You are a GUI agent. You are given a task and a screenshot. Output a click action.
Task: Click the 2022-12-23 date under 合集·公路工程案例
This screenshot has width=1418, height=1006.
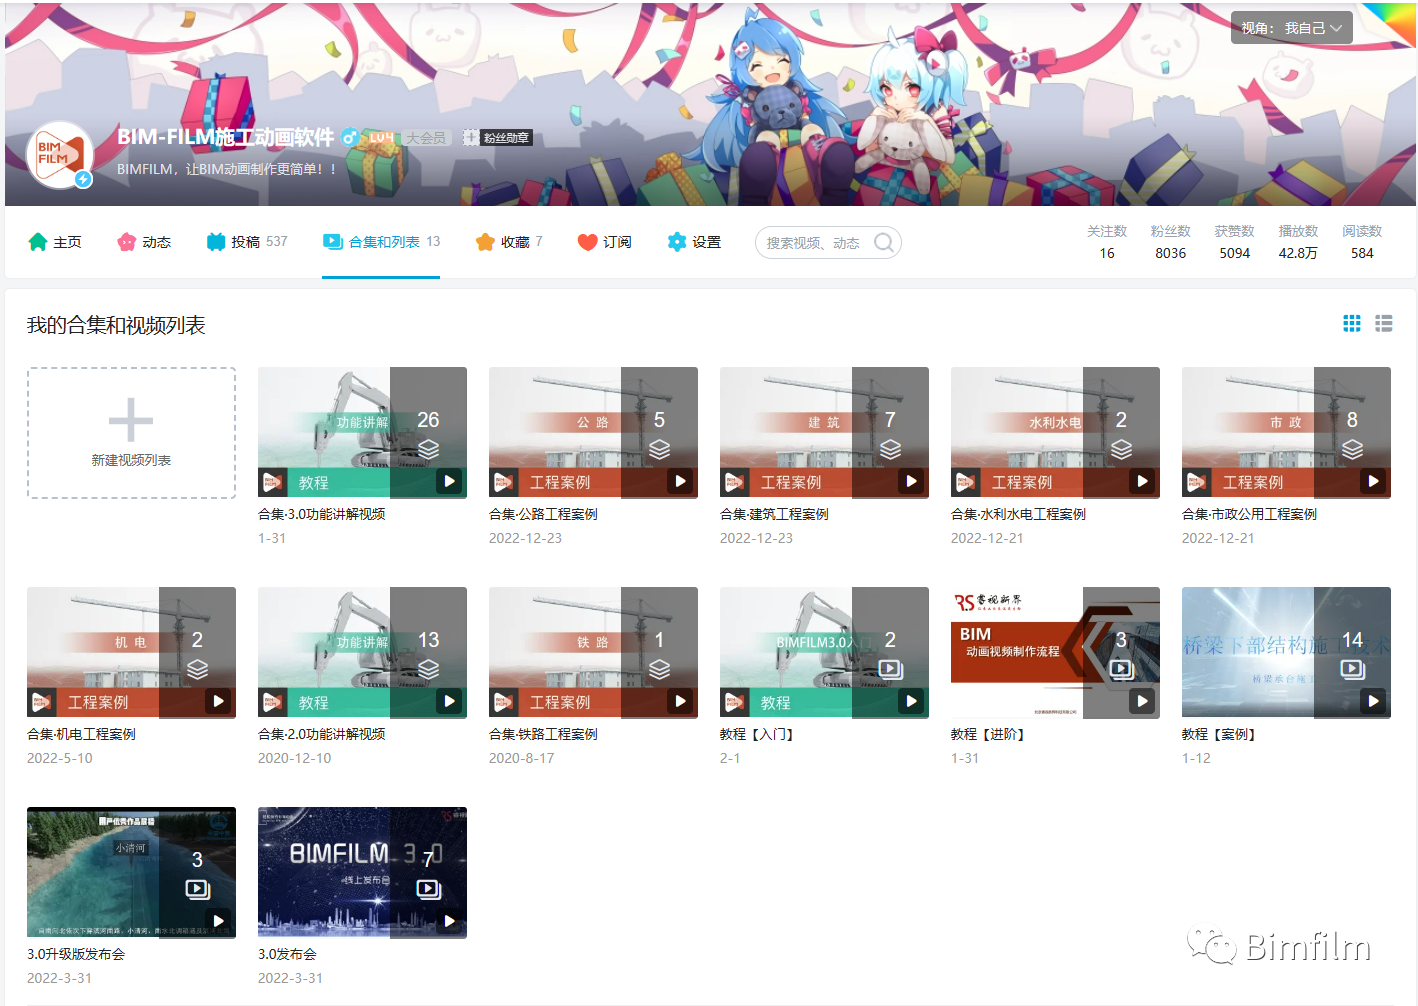click(x=525, y=538)
